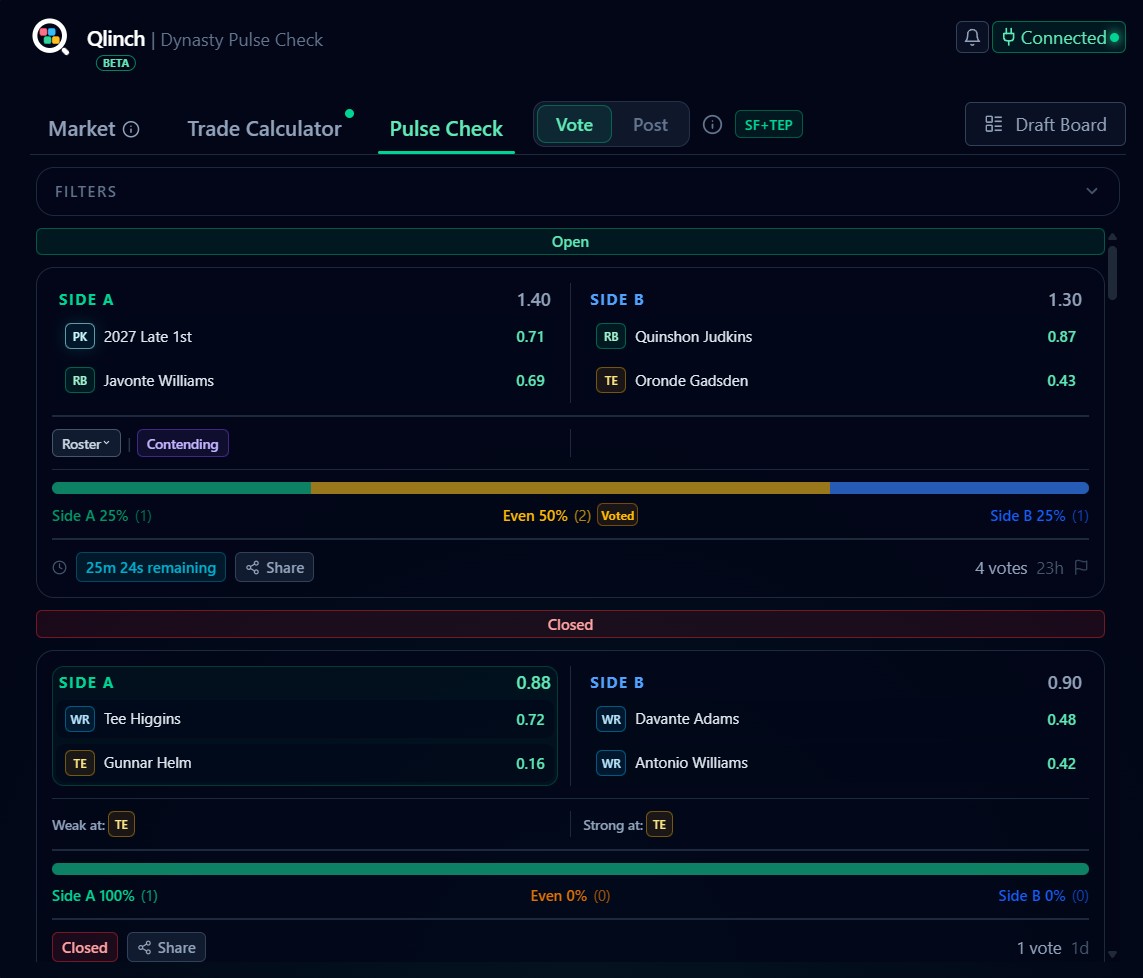Collapse the Open section header
The image size is (1143, 978).
click(x=570, y=242)
